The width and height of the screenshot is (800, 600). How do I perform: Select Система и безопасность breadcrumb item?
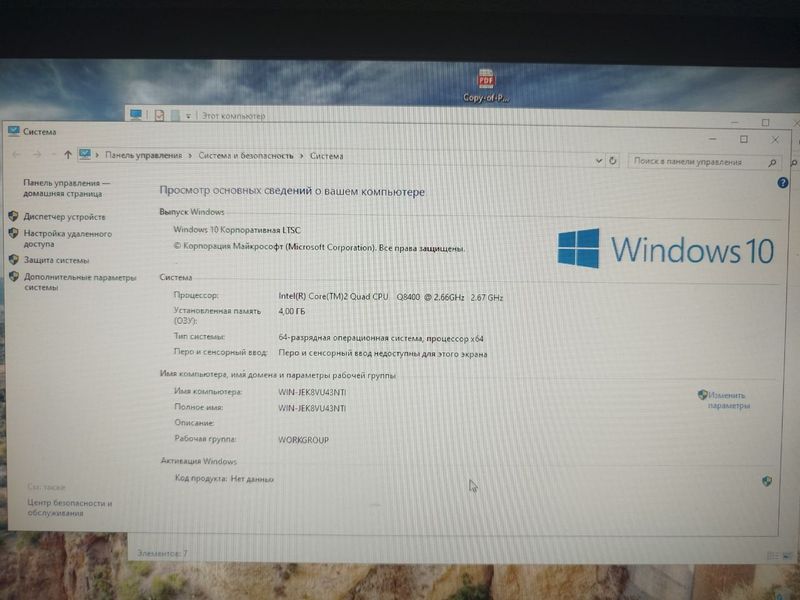(x=246, y=156)
